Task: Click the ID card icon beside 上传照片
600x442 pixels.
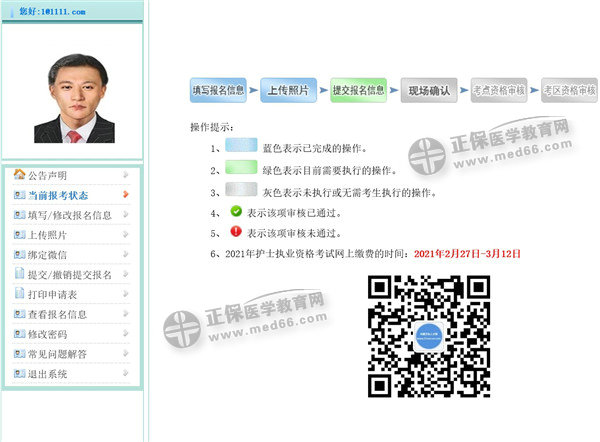Action: pos(19,234)
